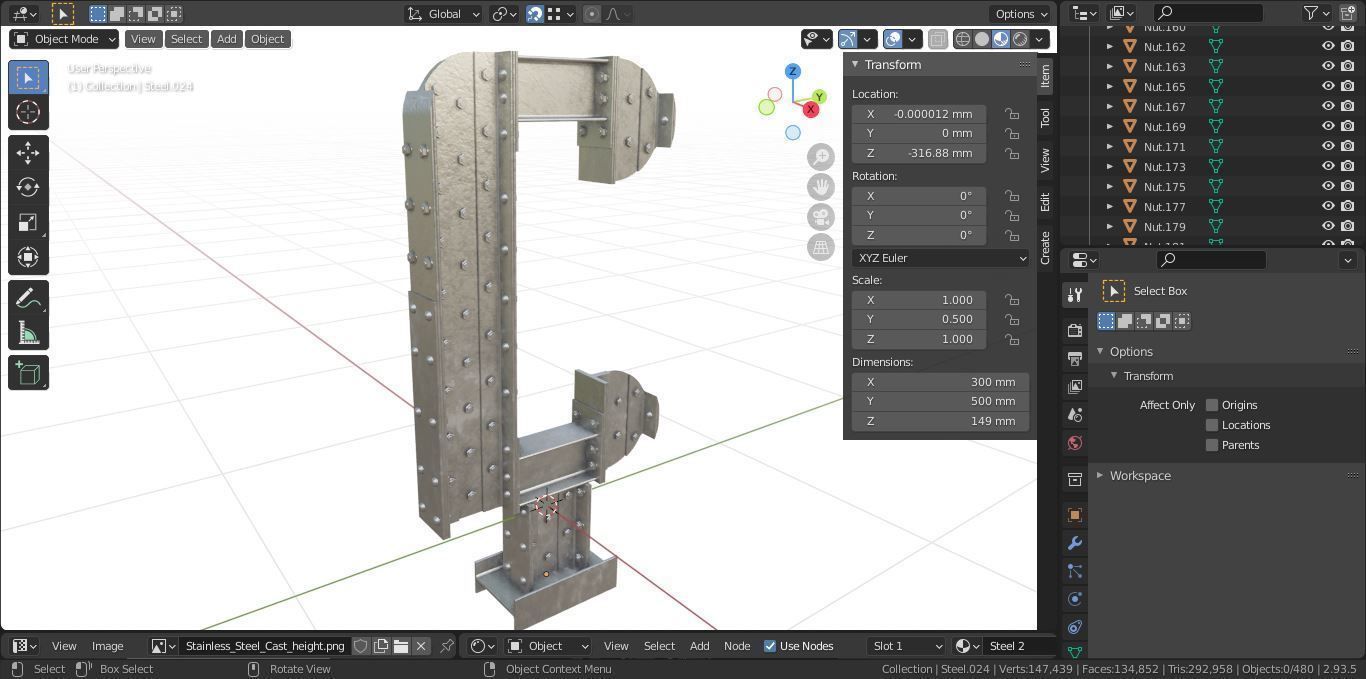The height and width of the screenshot is (679, 1366).
Task: Edit the Scale Y value field
Action: [919, 319]
